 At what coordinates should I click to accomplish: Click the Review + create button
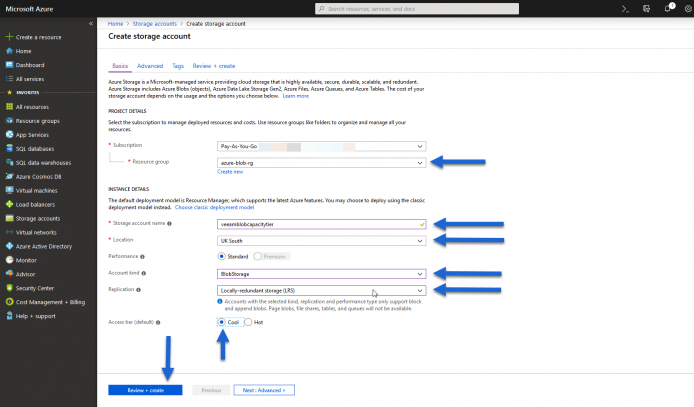pyautogui.click(x=145, y=390)
